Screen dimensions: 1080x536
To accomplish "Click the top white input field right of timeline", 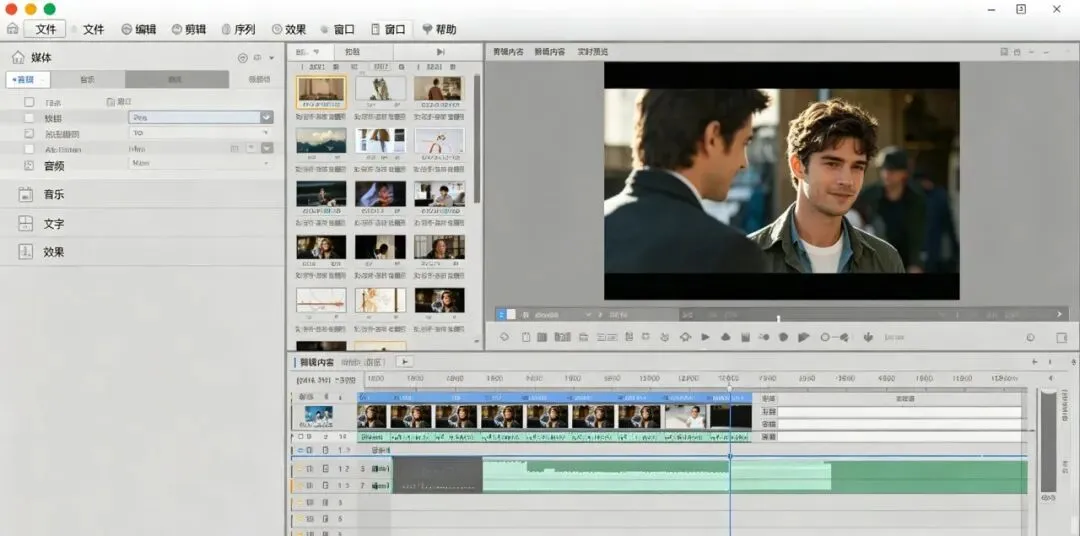I will [x=899, y=411].
